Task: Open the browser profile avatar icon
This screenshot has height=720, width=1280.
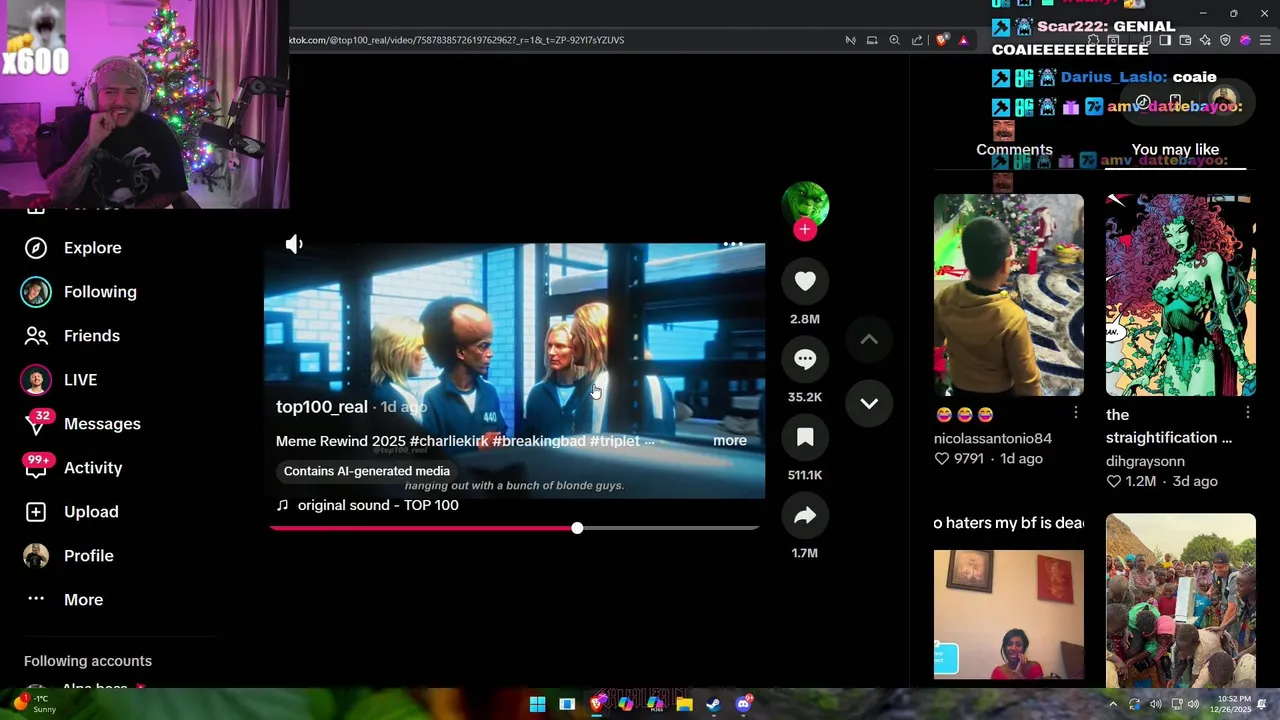Action: 1245,40
